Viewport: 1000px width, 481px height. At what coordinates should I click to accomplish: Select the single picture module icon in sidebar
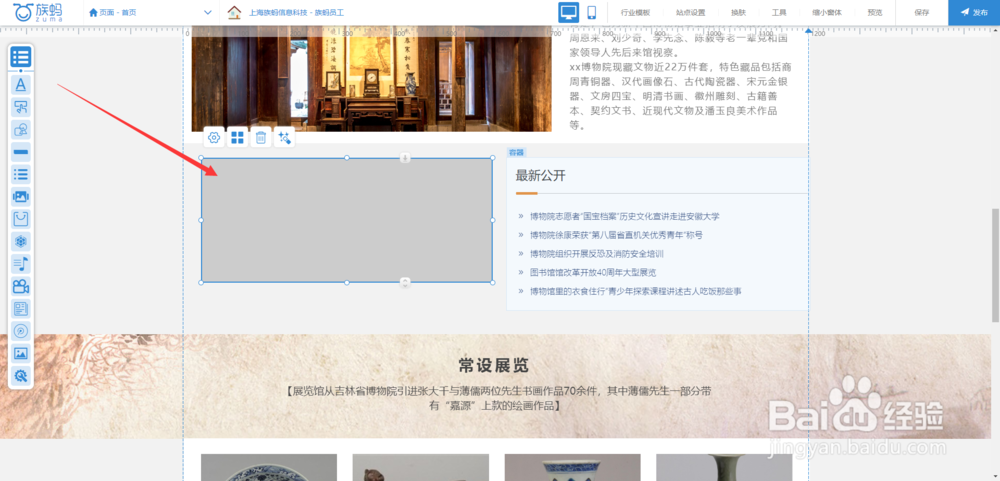coord(20,353)
